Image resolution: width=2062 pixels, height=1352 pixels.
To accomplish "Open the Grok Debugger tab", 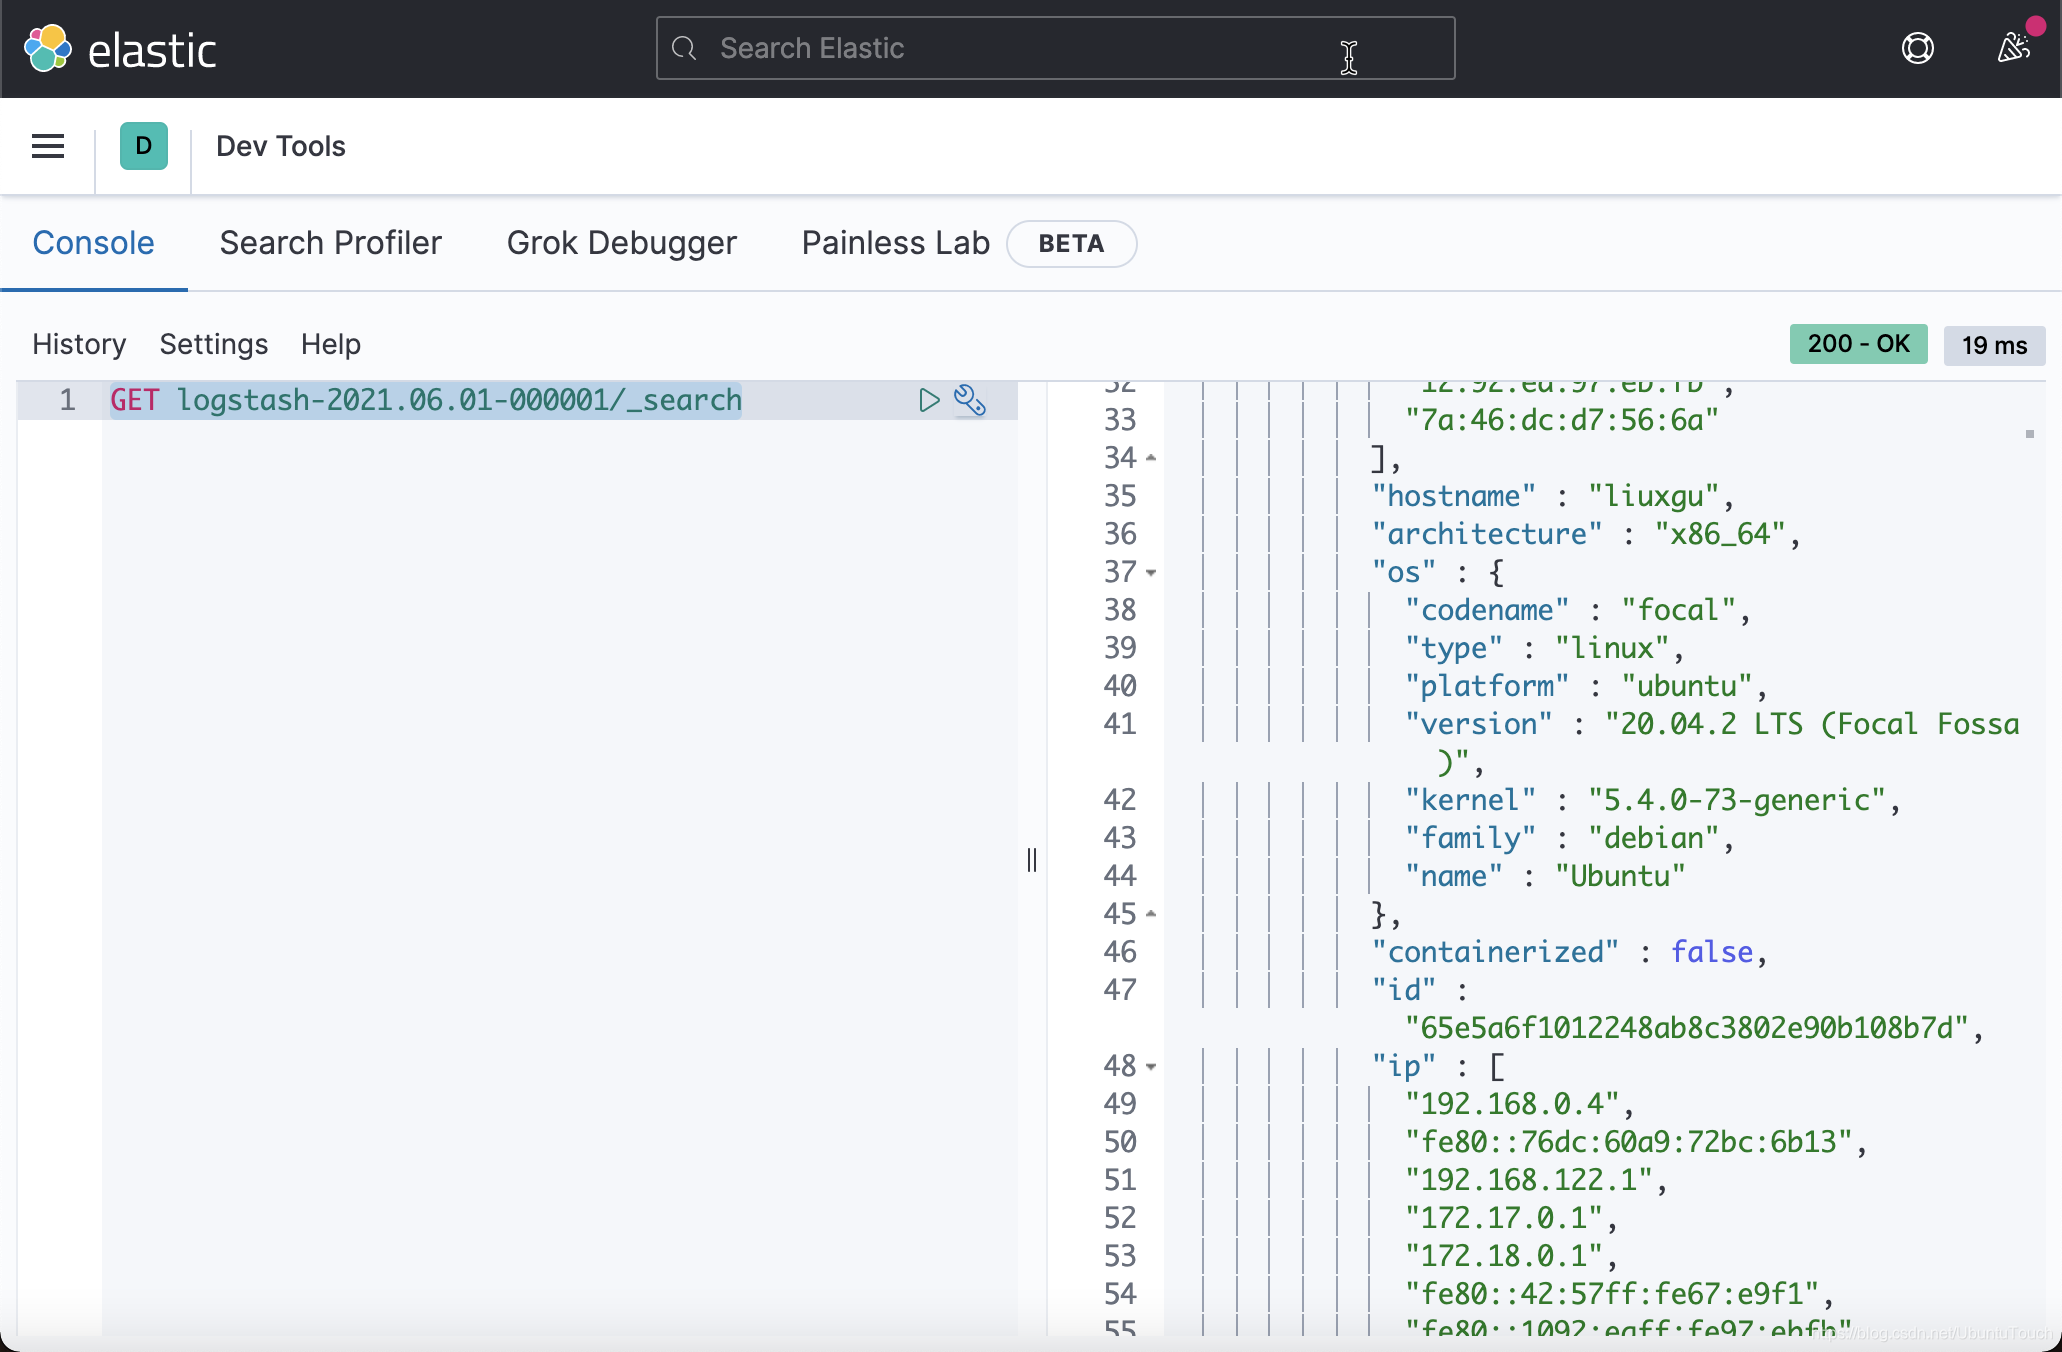I will click(621, 243).
